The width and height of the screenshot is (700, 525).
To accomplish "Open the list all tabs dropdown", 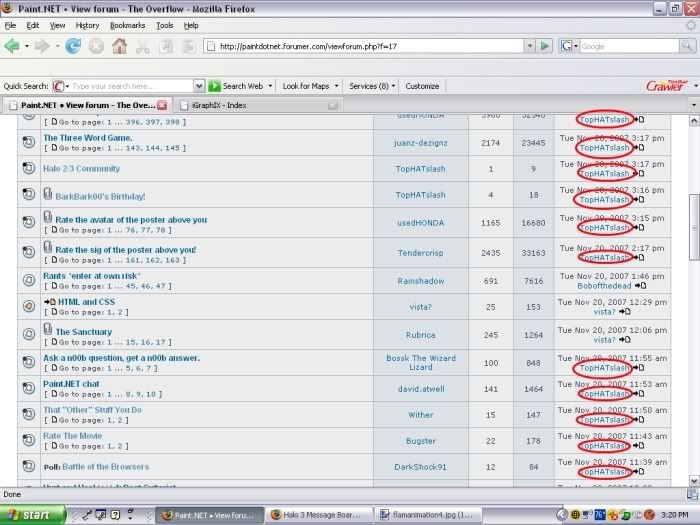I will [694, 105].
